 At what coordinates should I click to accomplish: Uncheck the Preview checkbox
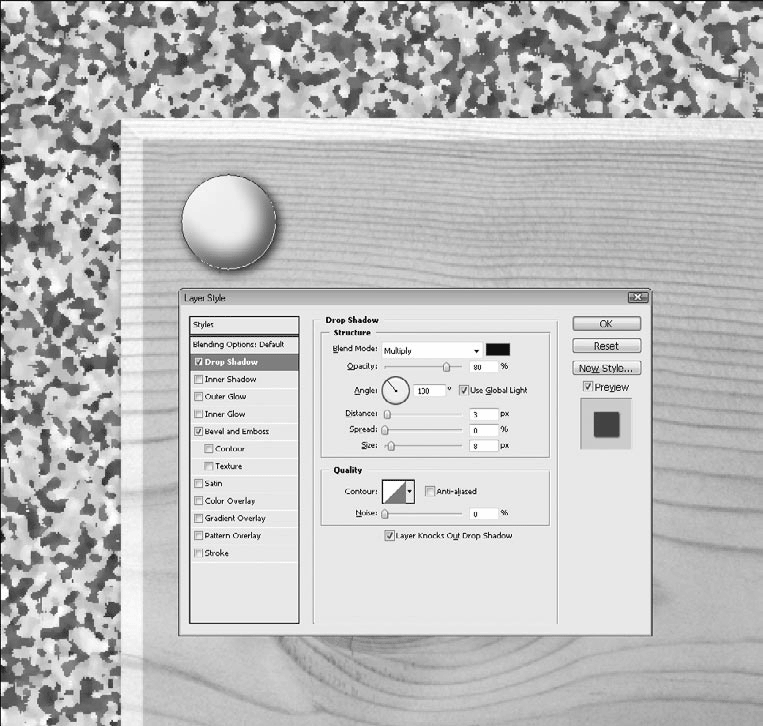[587, 386]
